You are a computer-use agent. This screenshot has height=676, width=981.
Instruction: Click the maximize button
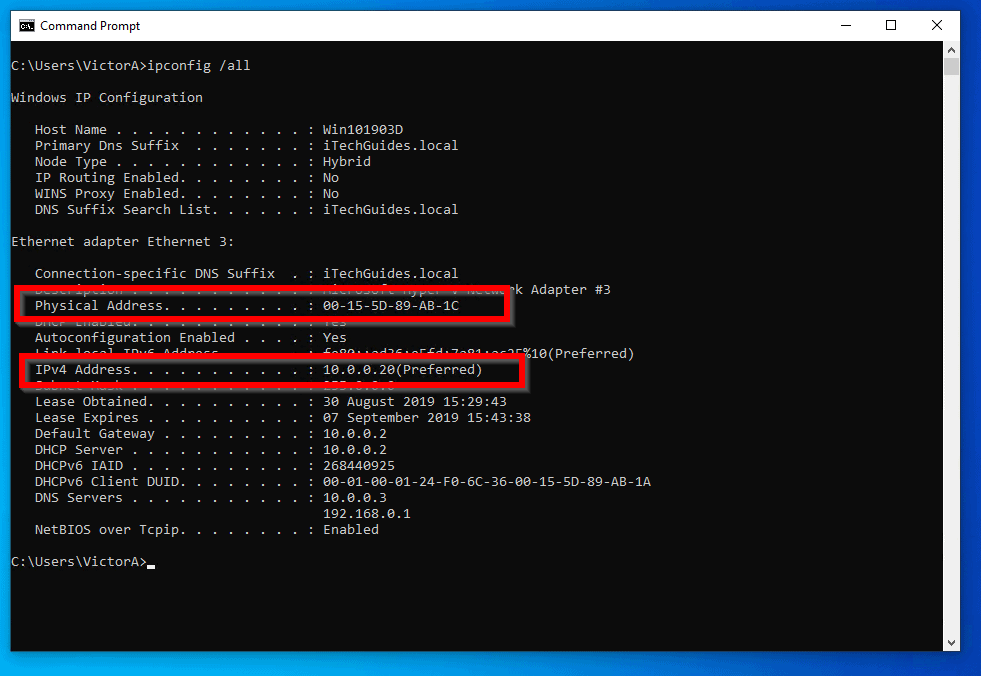click(890, 25)
